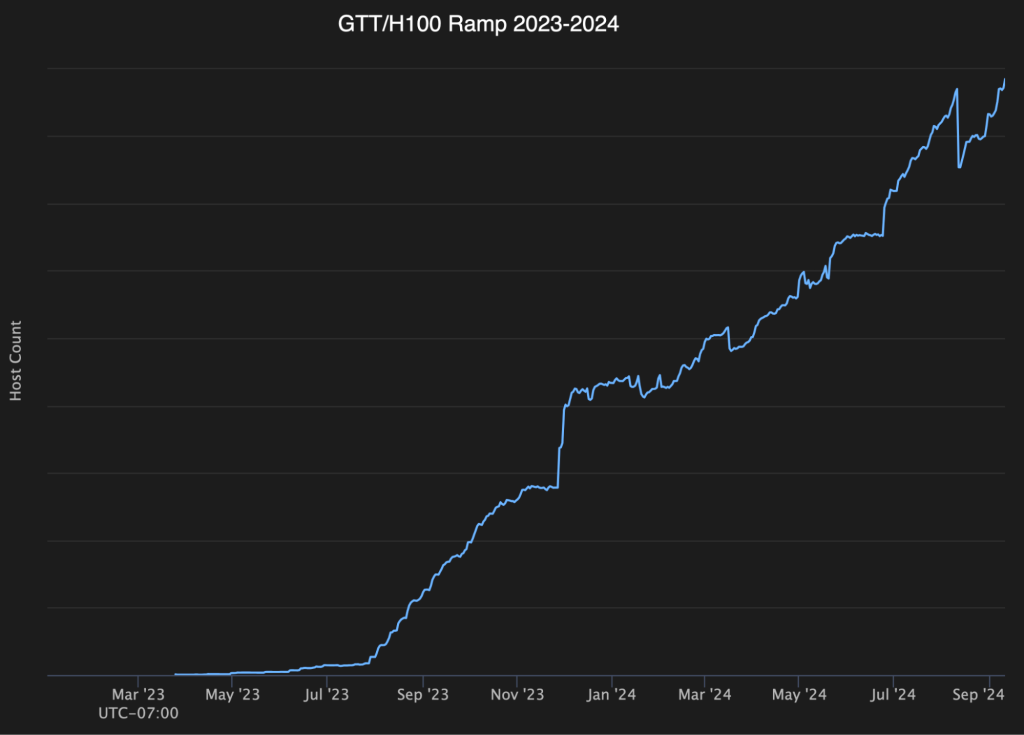The image size is (1024, 735).
Task: Click the small dip after March 2024
Action: [731, 350]
